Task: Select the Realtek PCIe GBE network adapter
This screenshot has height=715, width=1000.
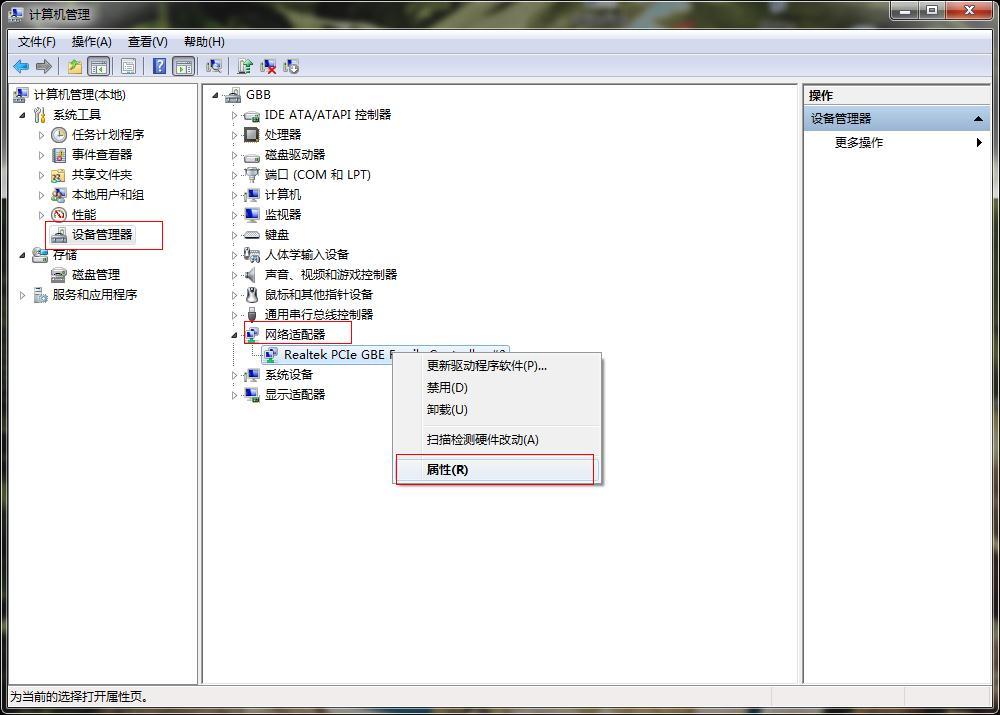Action: (x=385, y=355)
